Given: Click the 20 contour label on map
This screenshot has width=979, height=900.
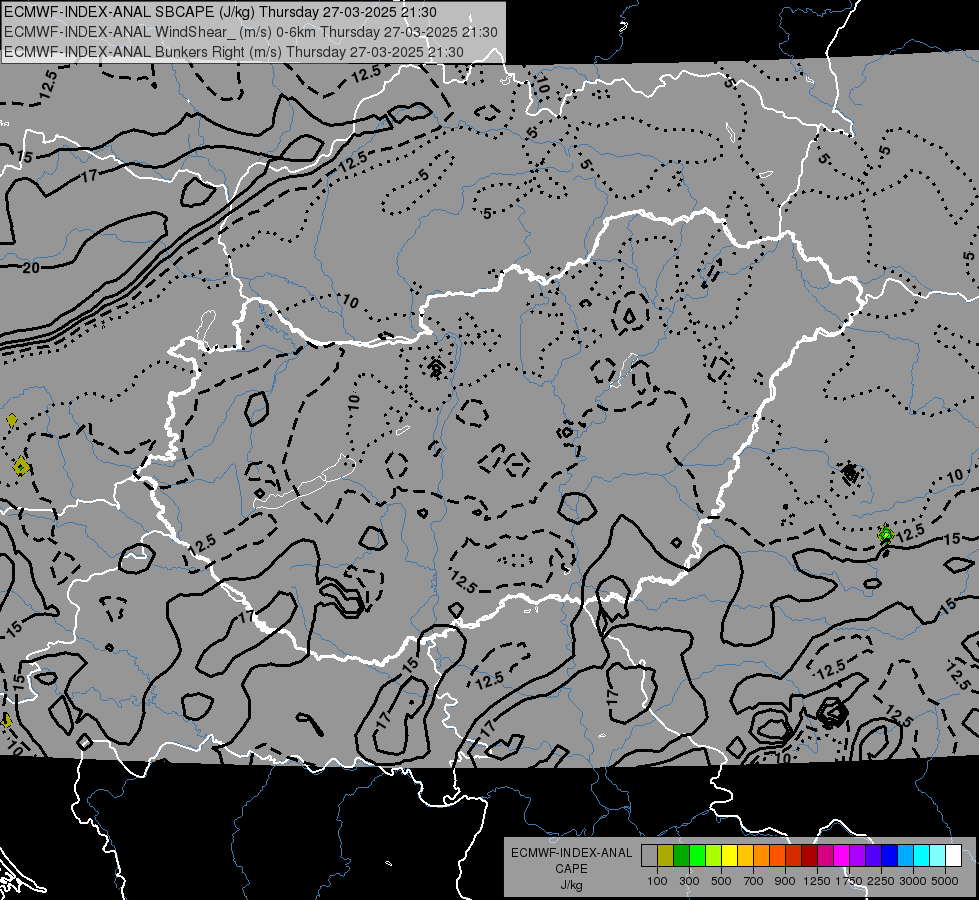Looking at the screenshot, I should (x=31, y=268).
